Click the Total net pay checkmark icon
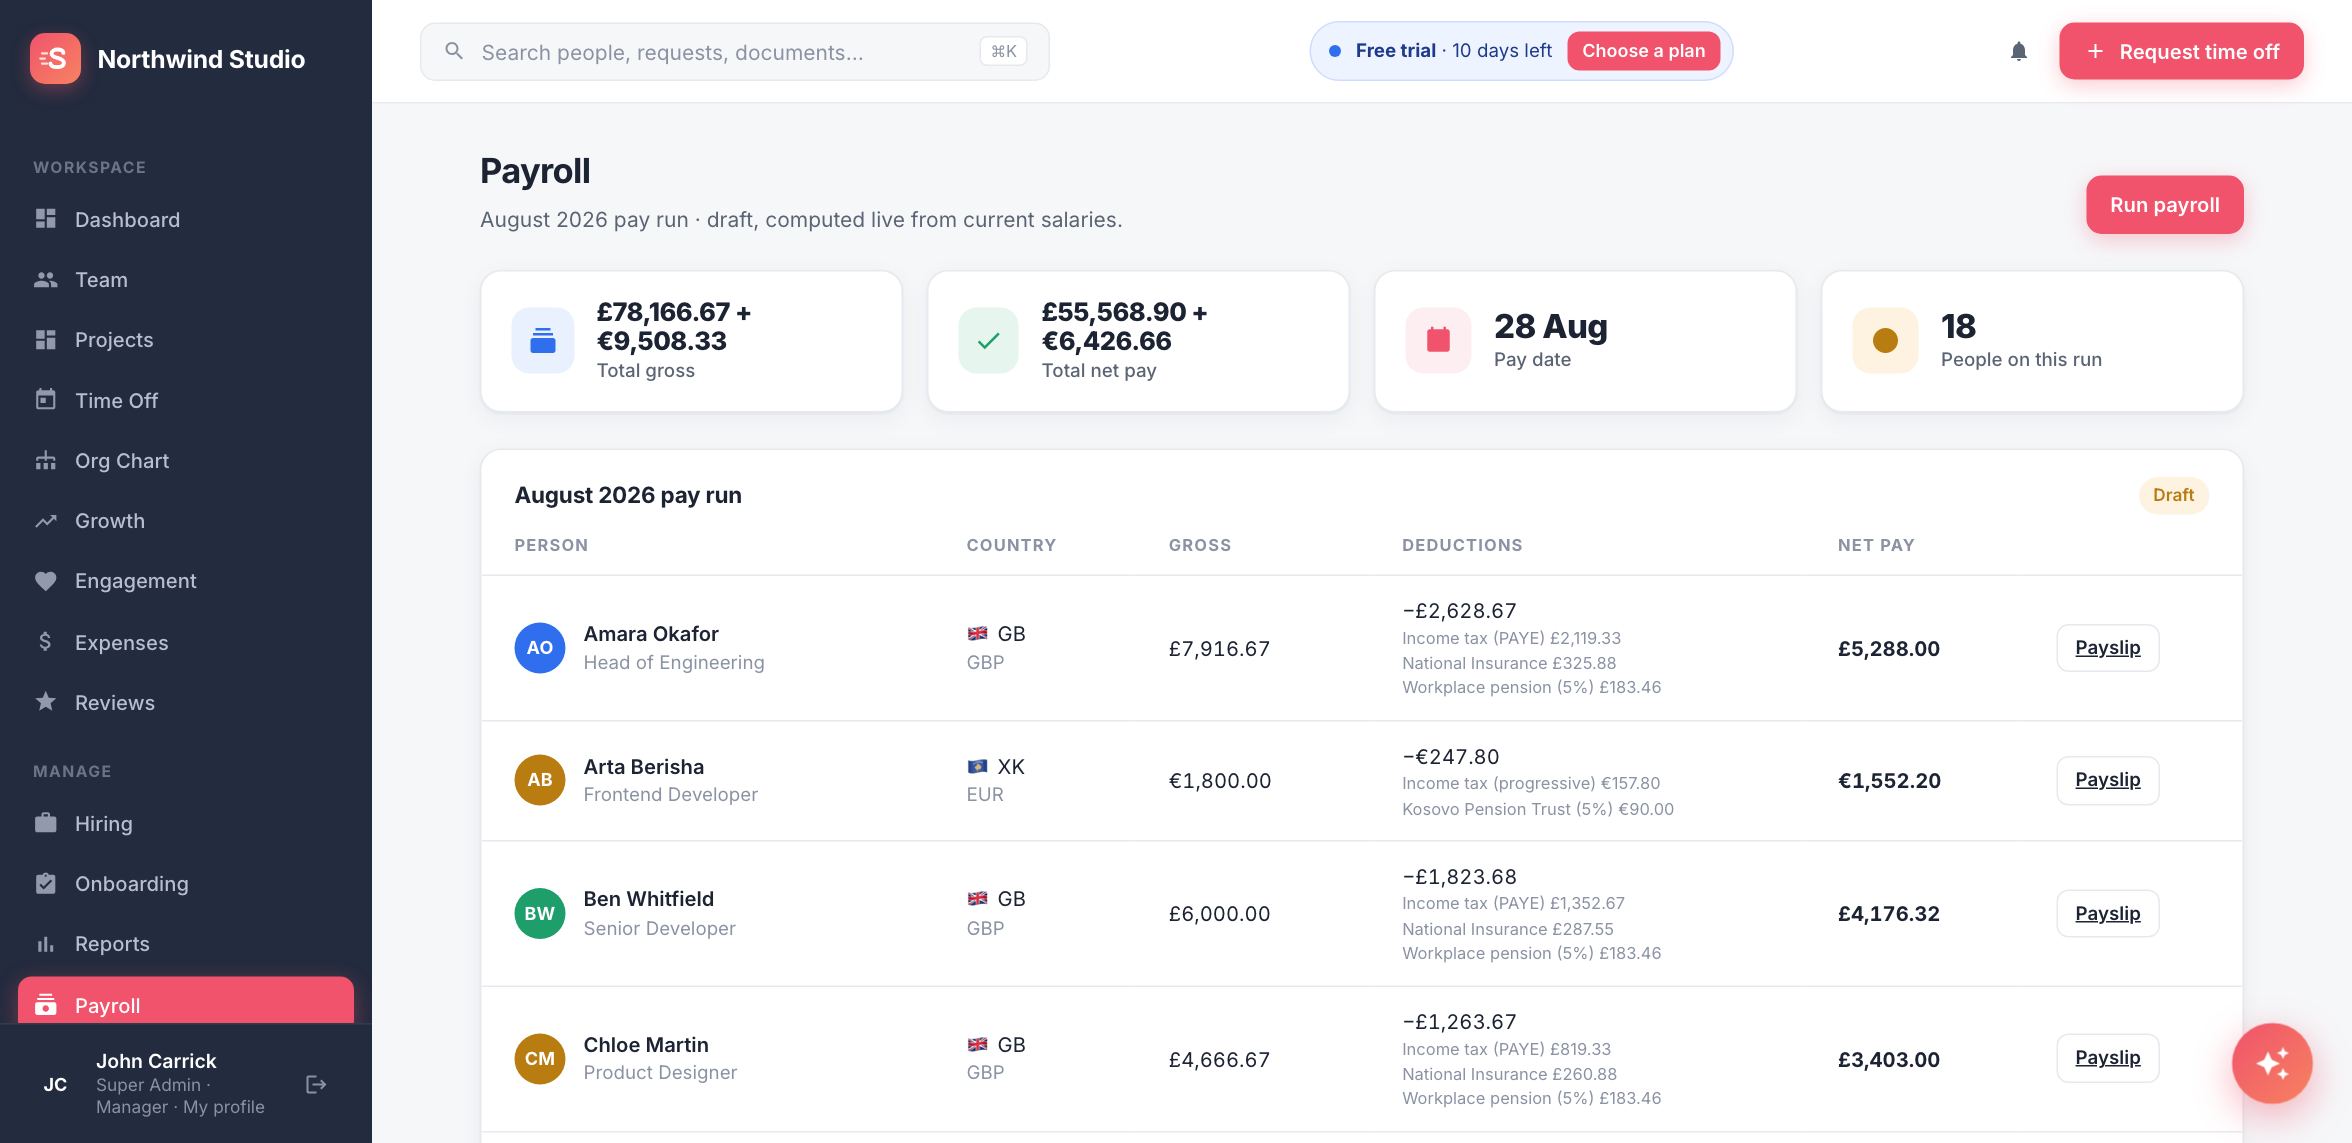This screenshot has height=1143, width=2352. [988, 340]
